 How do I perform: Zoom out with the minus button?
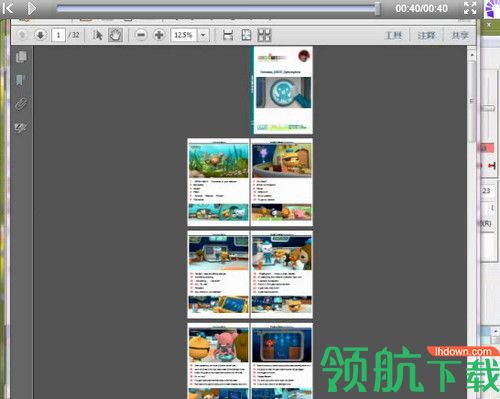point(141,35)
